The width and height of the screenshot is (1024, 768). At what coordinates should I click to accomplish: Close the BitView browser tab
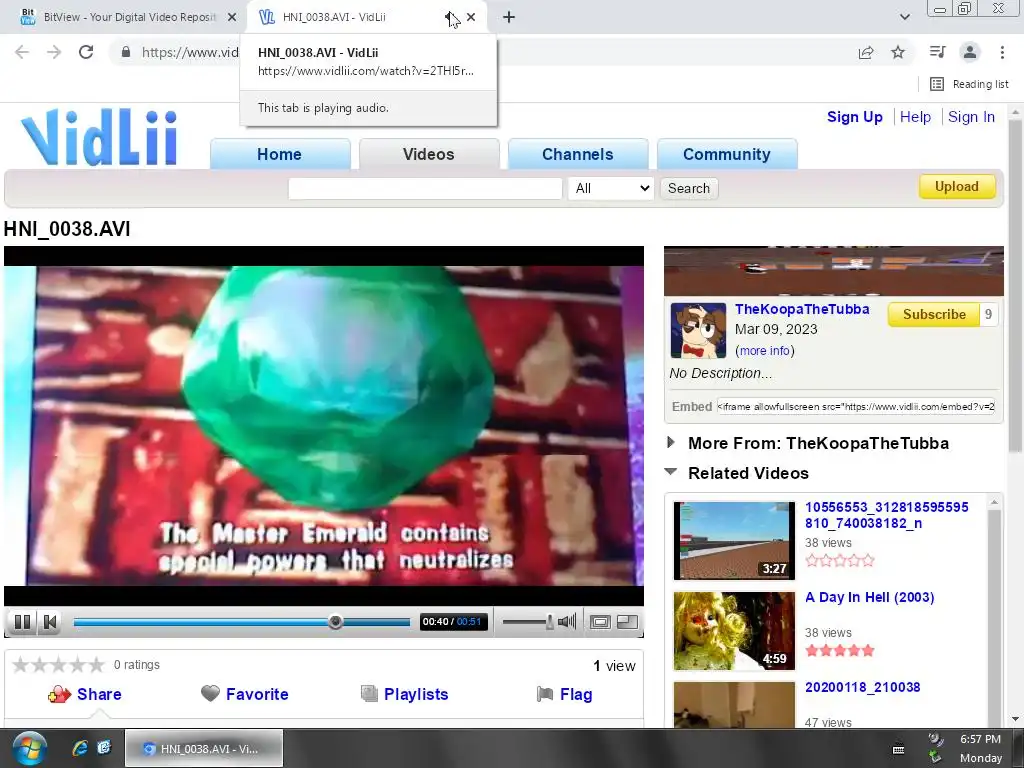(x=231, y=17)
